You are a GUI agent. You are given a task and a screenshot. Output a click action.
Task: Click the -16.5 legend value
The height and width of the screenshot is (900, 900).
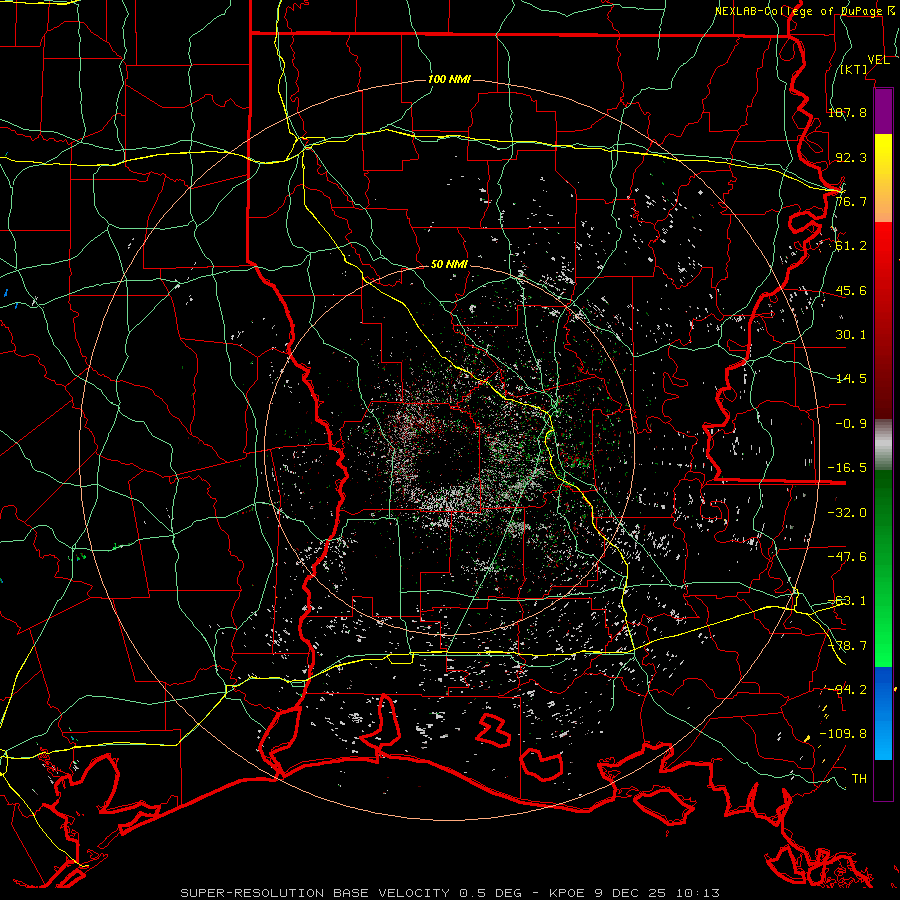pos(847,468)
